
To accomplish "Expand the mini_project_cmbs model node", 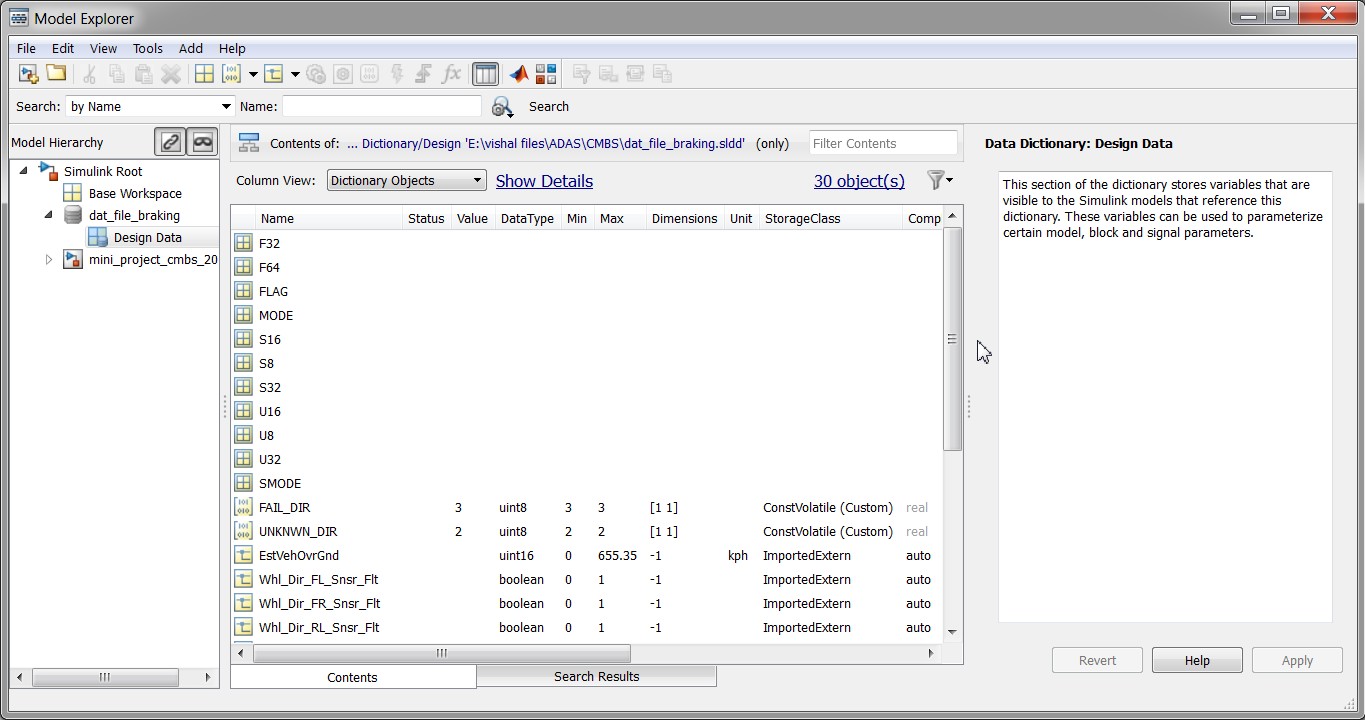I will [x=48, y=259].
